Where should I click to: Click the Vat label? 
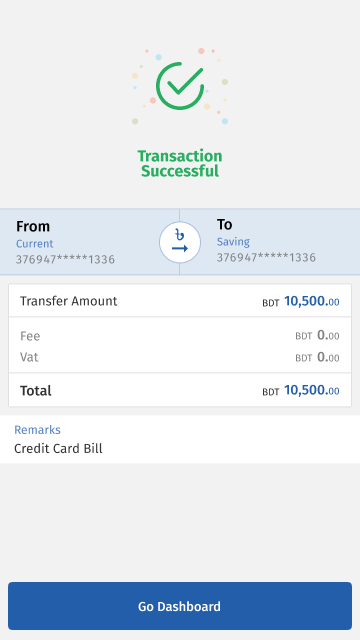click(29, 357)
